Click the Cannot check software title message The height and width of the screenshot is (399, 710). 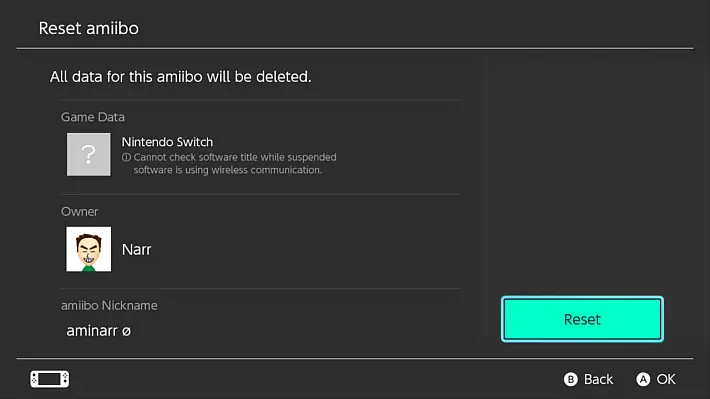229,163
